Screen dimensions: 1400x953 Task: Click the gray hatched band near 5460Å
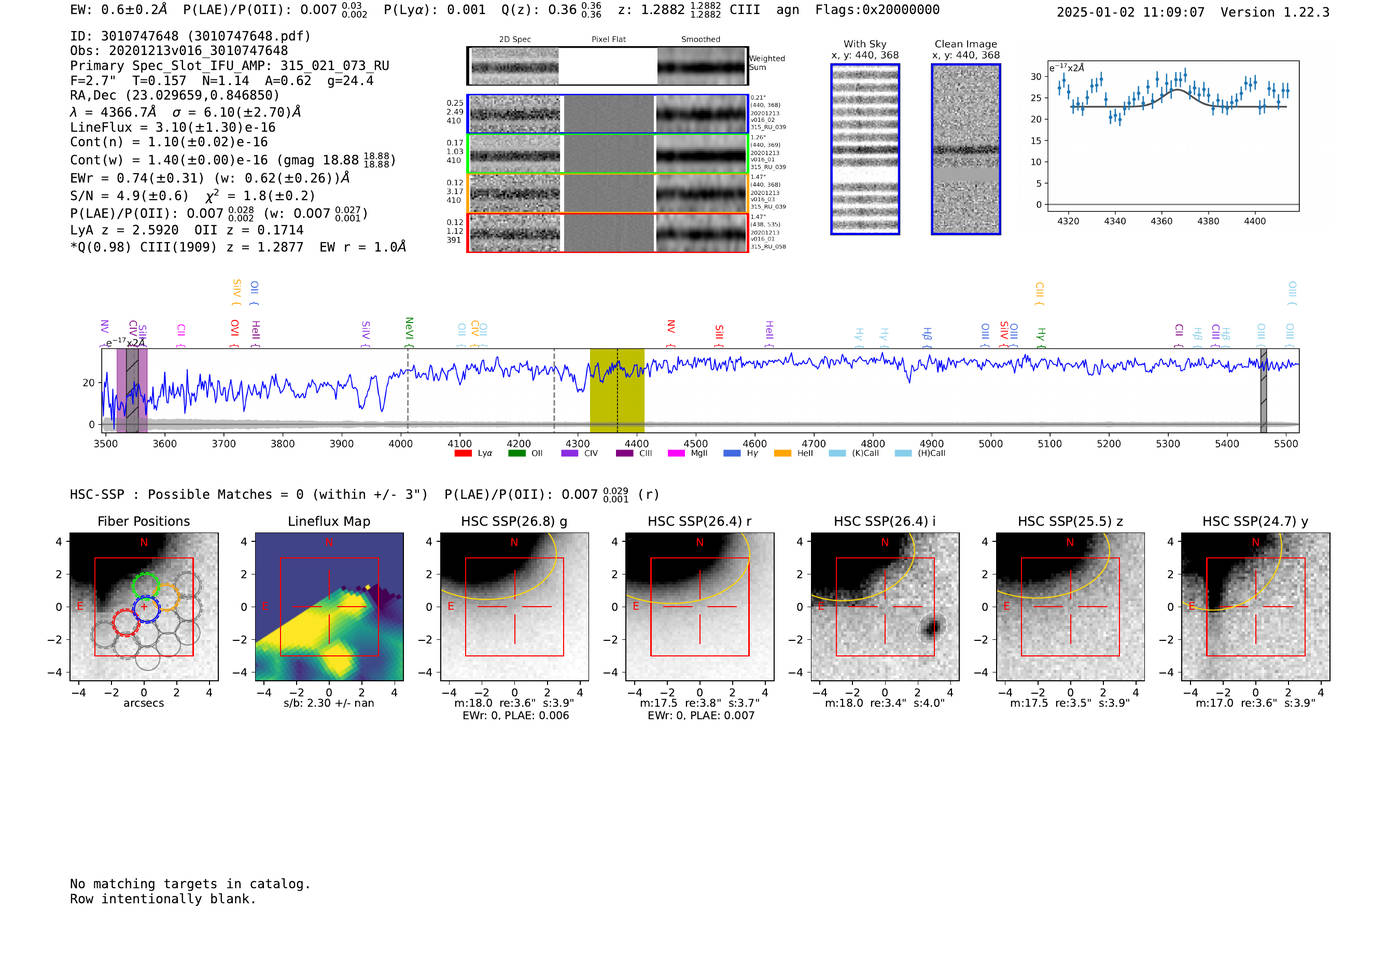pyautogui.click(x=1263, y=390)
